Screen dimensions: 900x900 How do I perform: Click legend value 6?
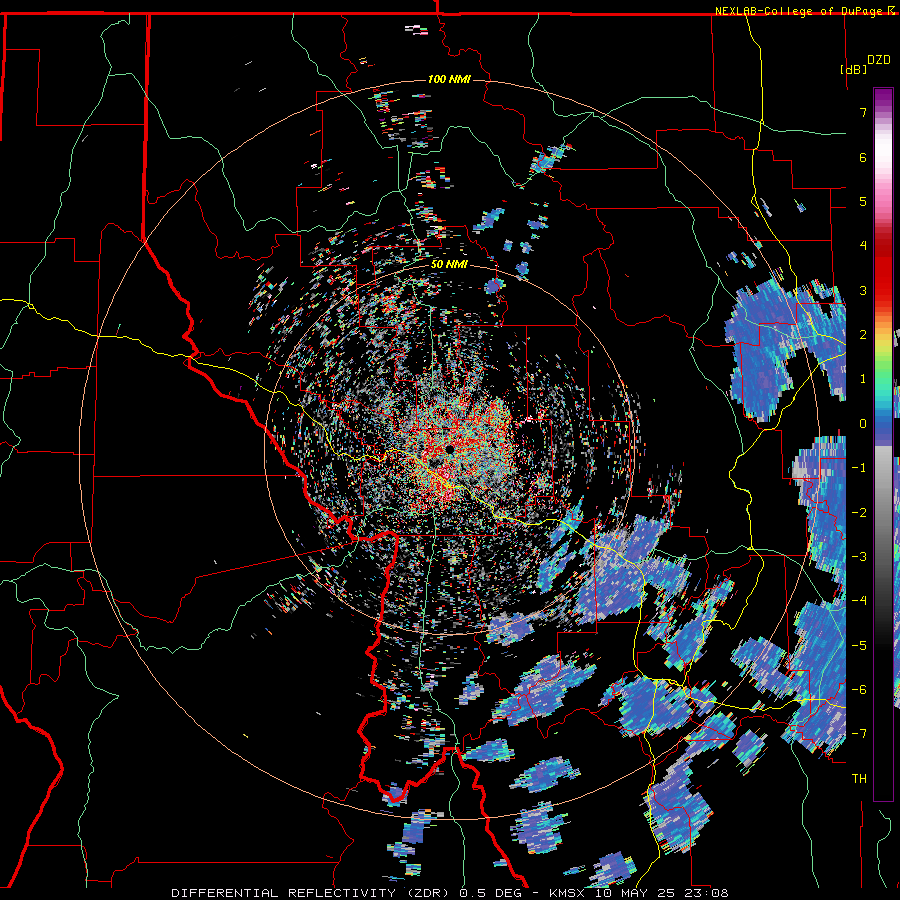coord(863,157)
